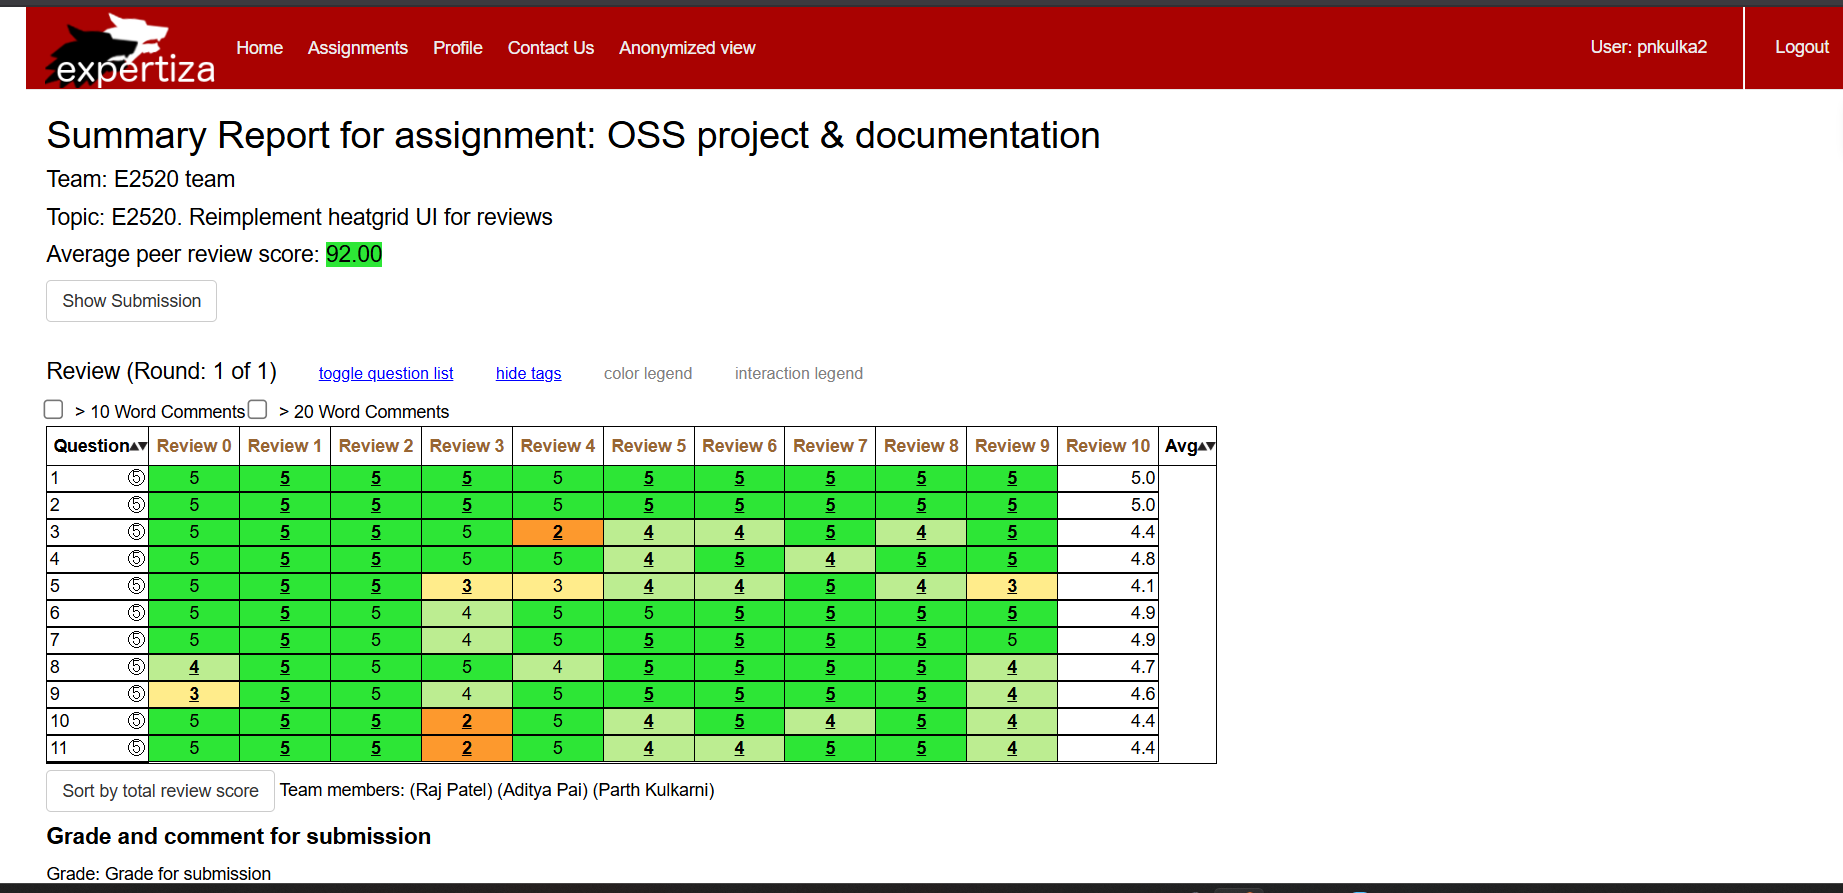Click circled 5 icon in question 3 row
Viewport: 1843px width, 893px height.
coord(136,532)
